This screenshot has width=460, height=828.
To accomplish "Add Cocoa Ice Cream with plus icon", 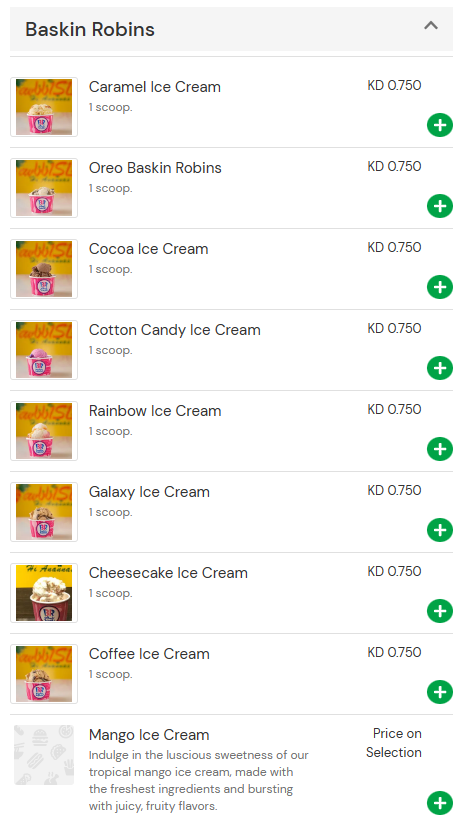I will (440, 287).
